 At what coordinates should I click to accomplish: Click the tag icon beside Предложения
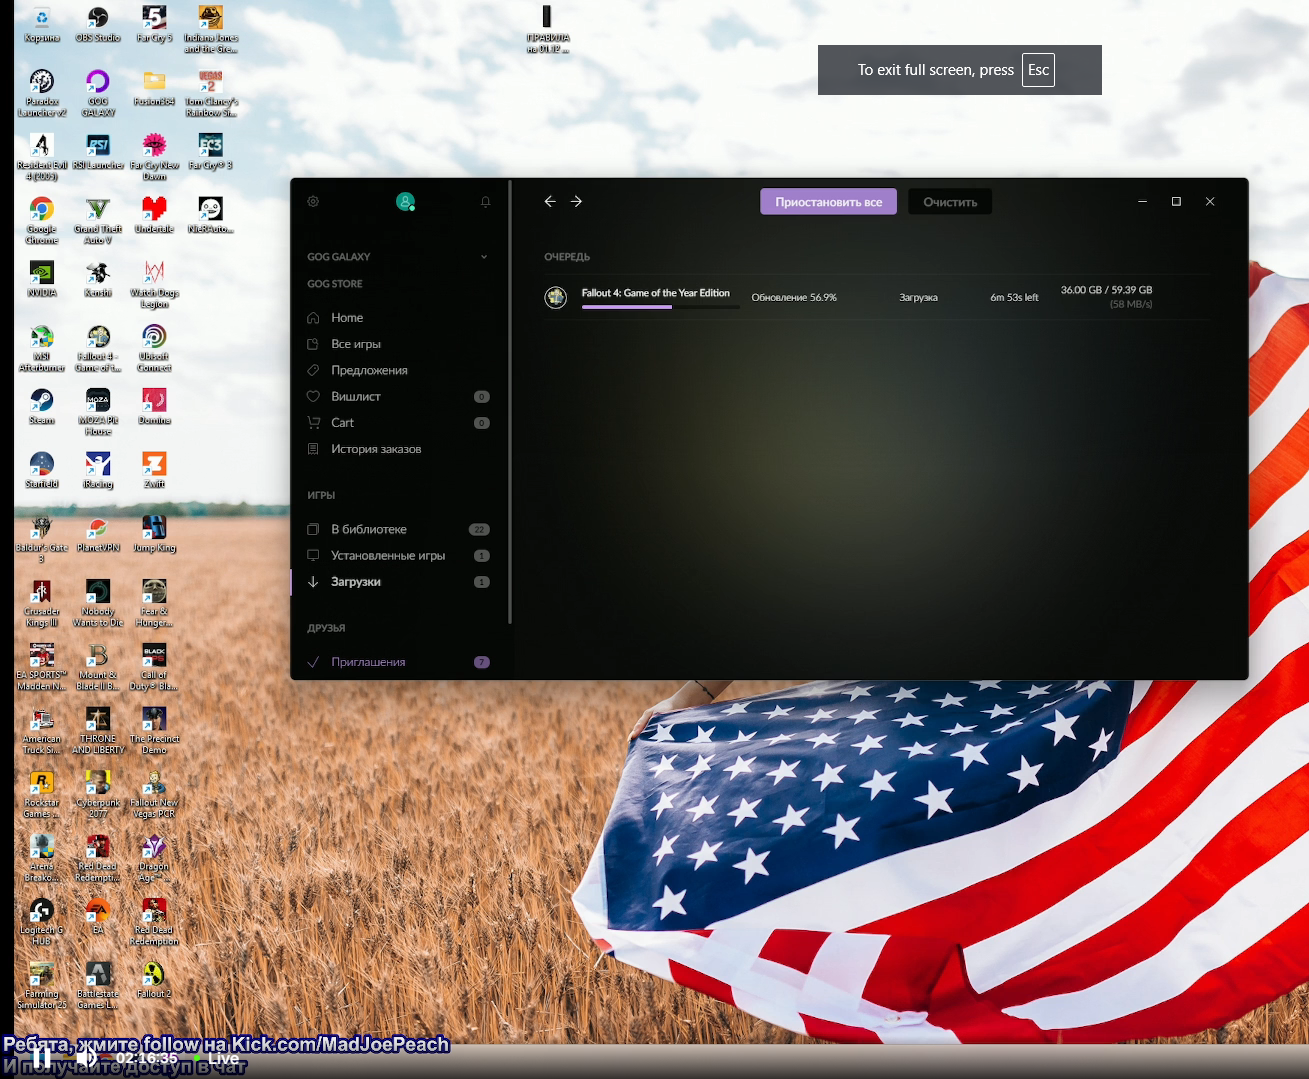point(313,370)
